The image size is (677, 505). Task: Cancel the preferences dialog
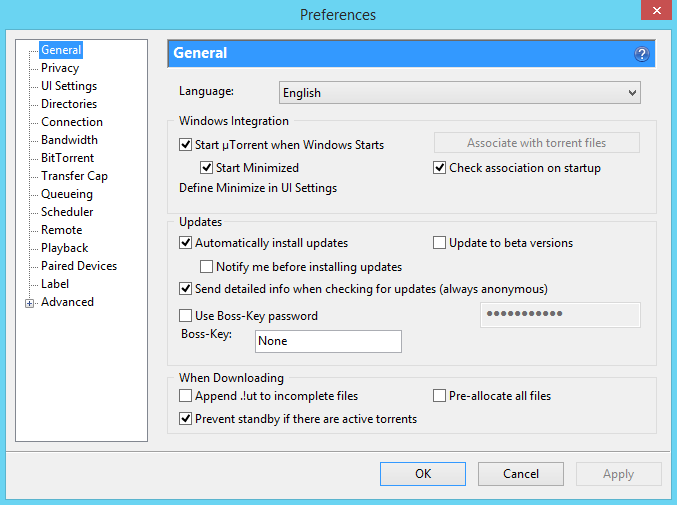point(521,474)
